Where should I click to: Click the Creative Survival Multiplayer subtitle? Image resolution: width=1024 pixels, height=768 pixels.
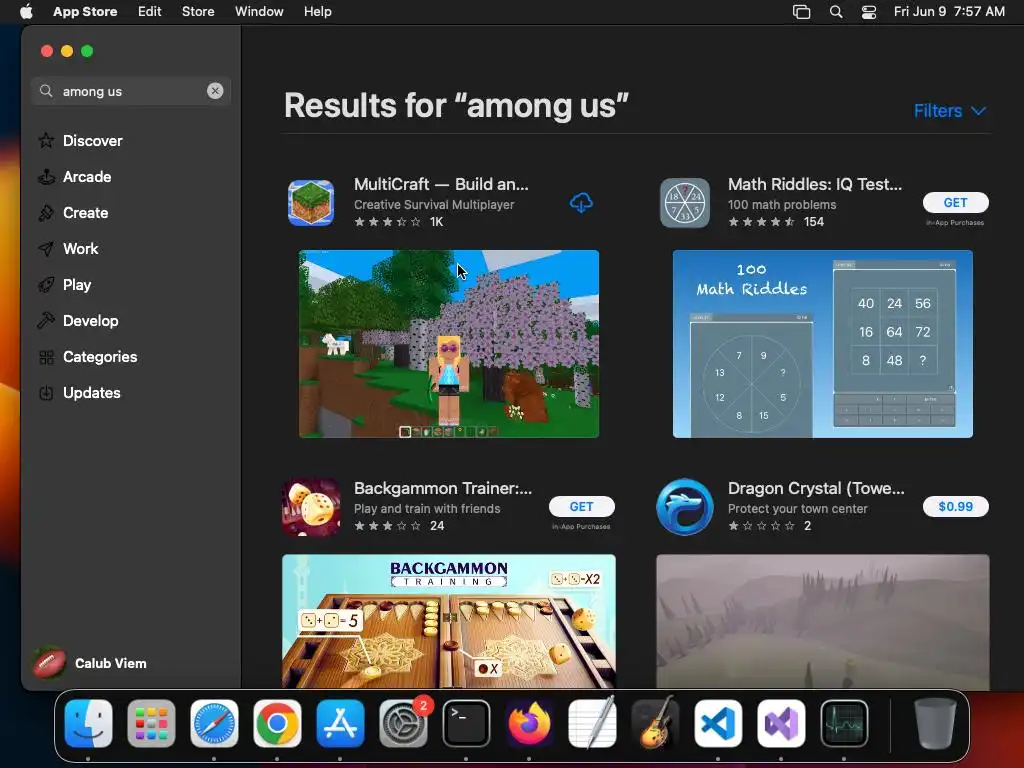(x=434, y=204)
